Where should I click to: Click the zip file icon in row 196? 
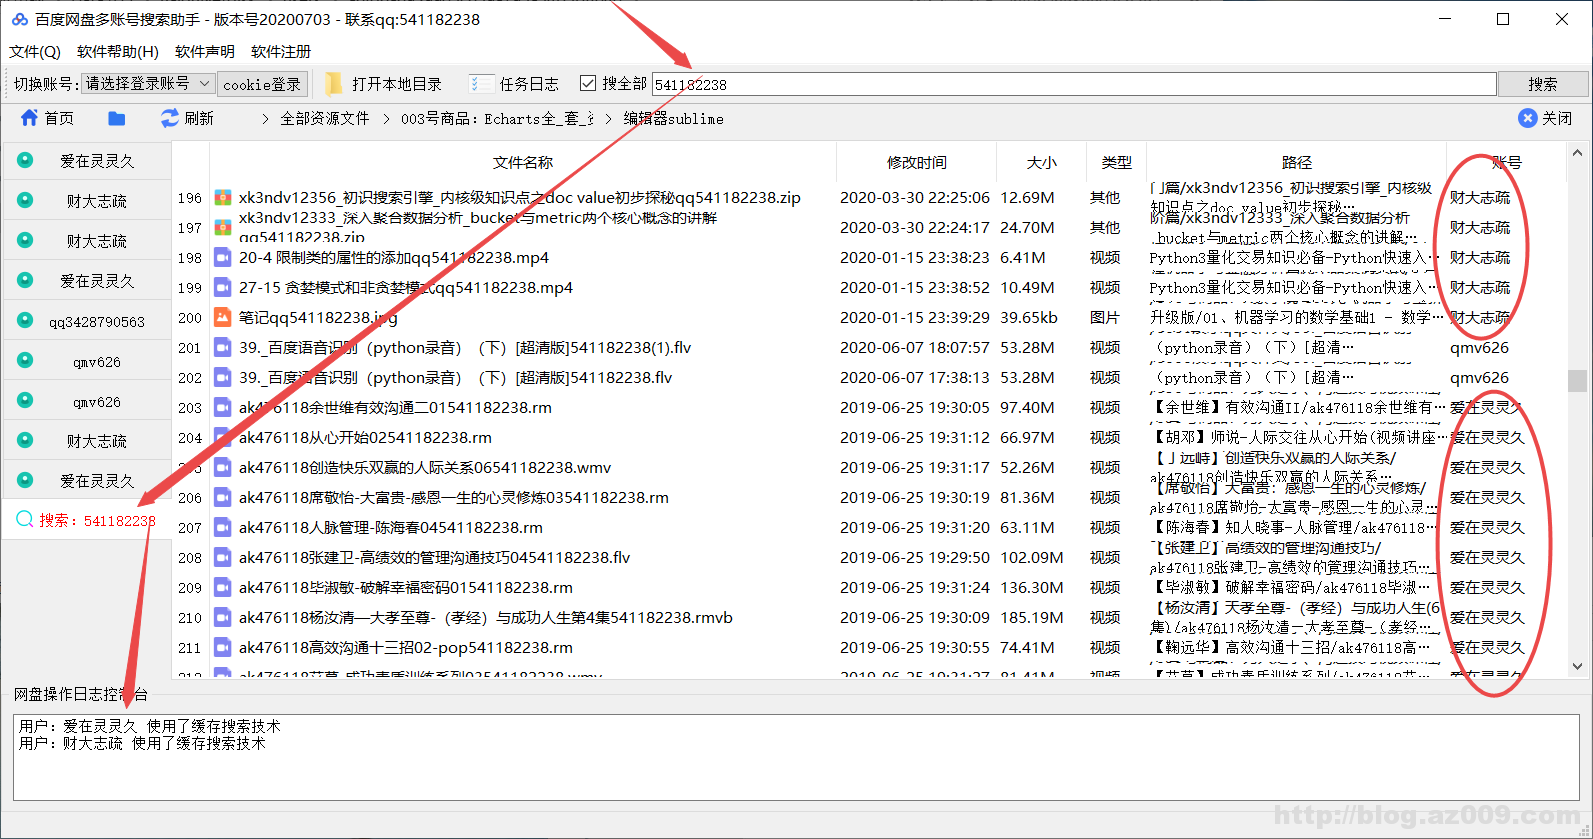click(223, 198)
